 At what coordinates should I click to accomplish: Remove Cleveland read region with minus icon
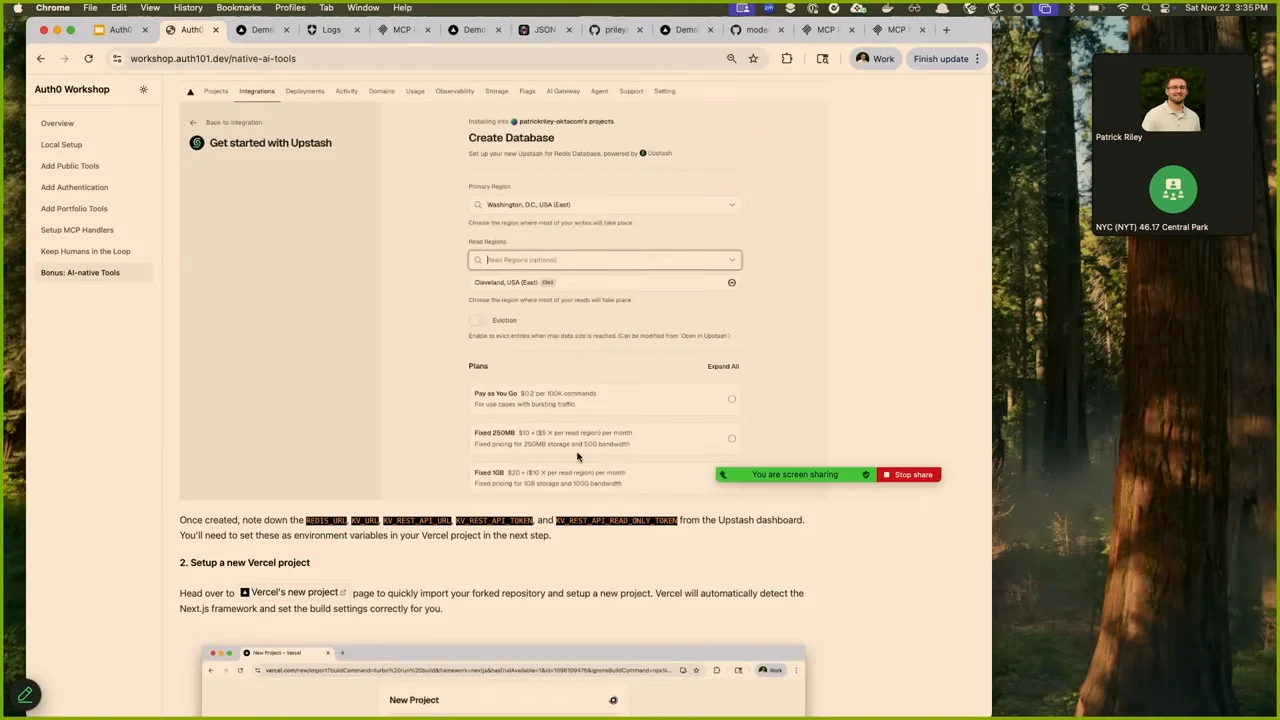[732, 283]
